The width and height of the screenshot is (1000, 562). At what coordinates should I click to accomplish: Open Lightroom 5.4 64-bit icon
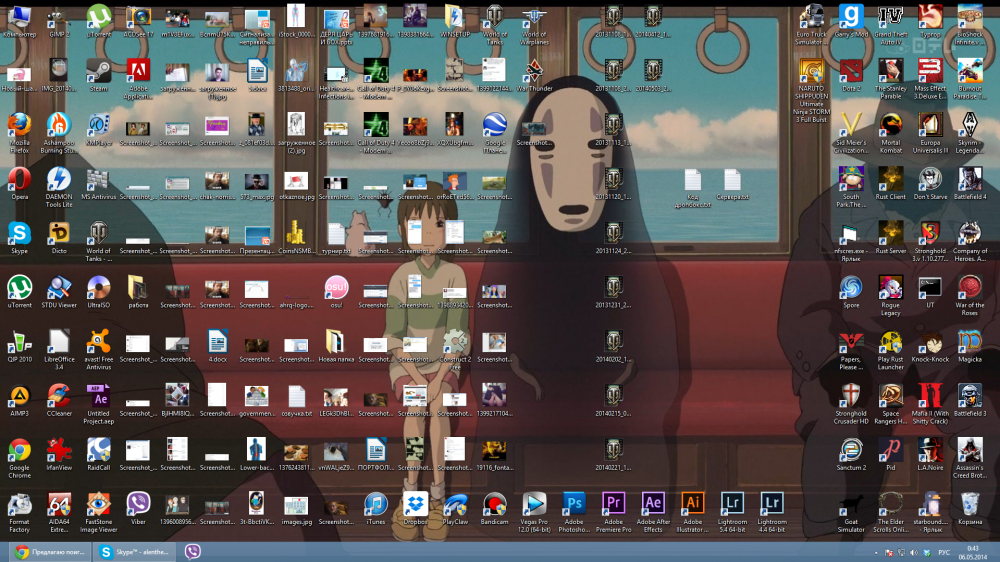(x=732, y=513)
